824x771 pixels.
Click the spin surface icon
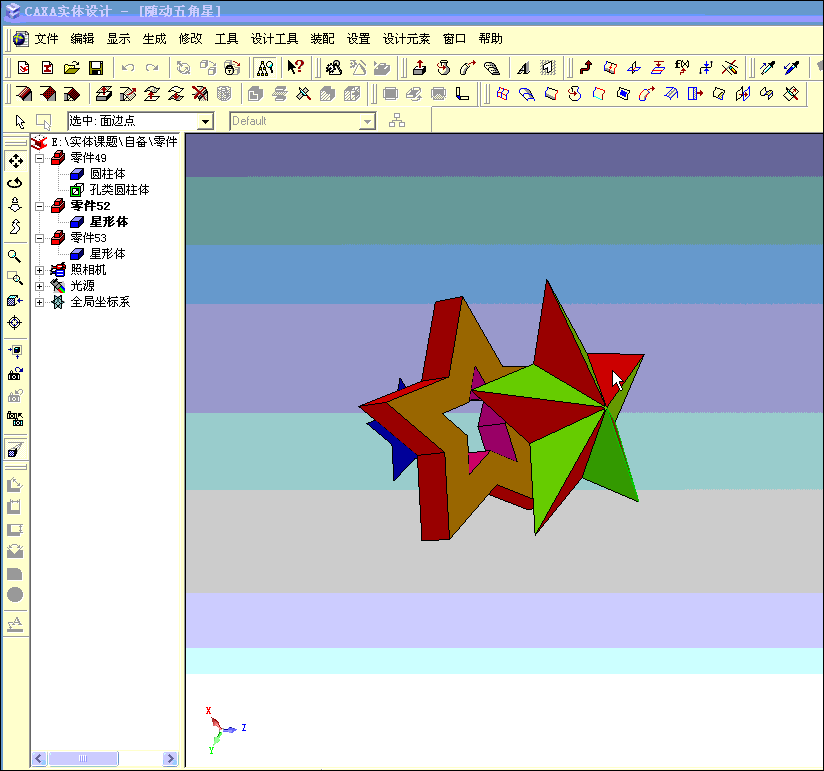[x=575, y=94]
